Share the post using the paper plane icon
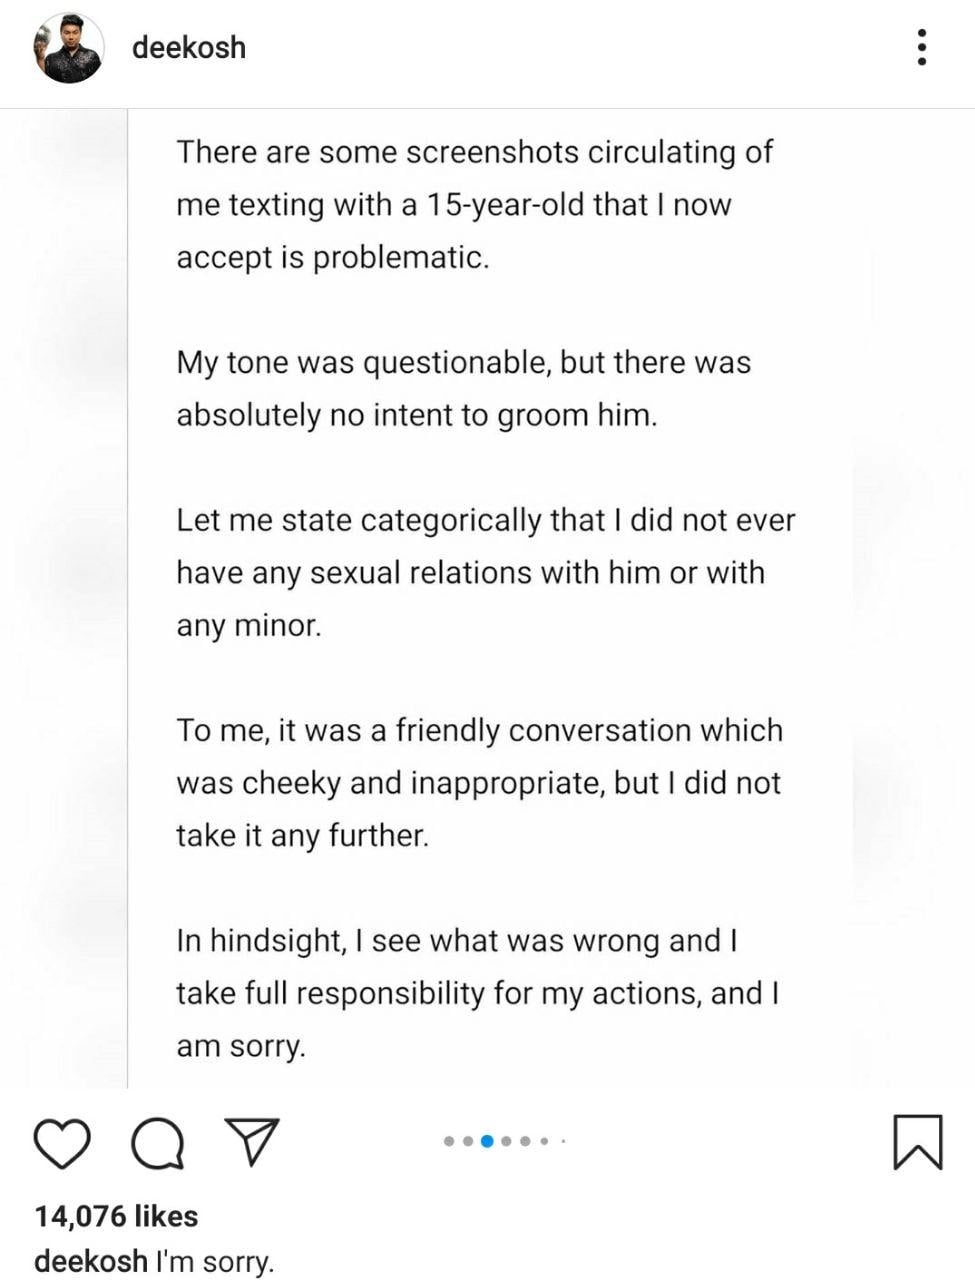975x1280 pixels. 251,1142
